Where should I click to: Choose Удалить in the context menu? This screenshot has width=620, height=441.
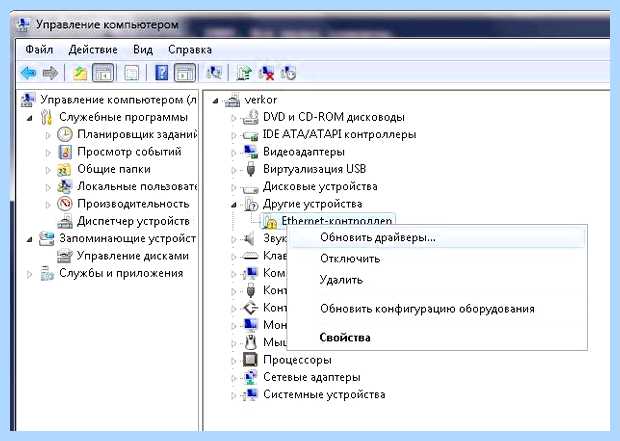(437, 280)
